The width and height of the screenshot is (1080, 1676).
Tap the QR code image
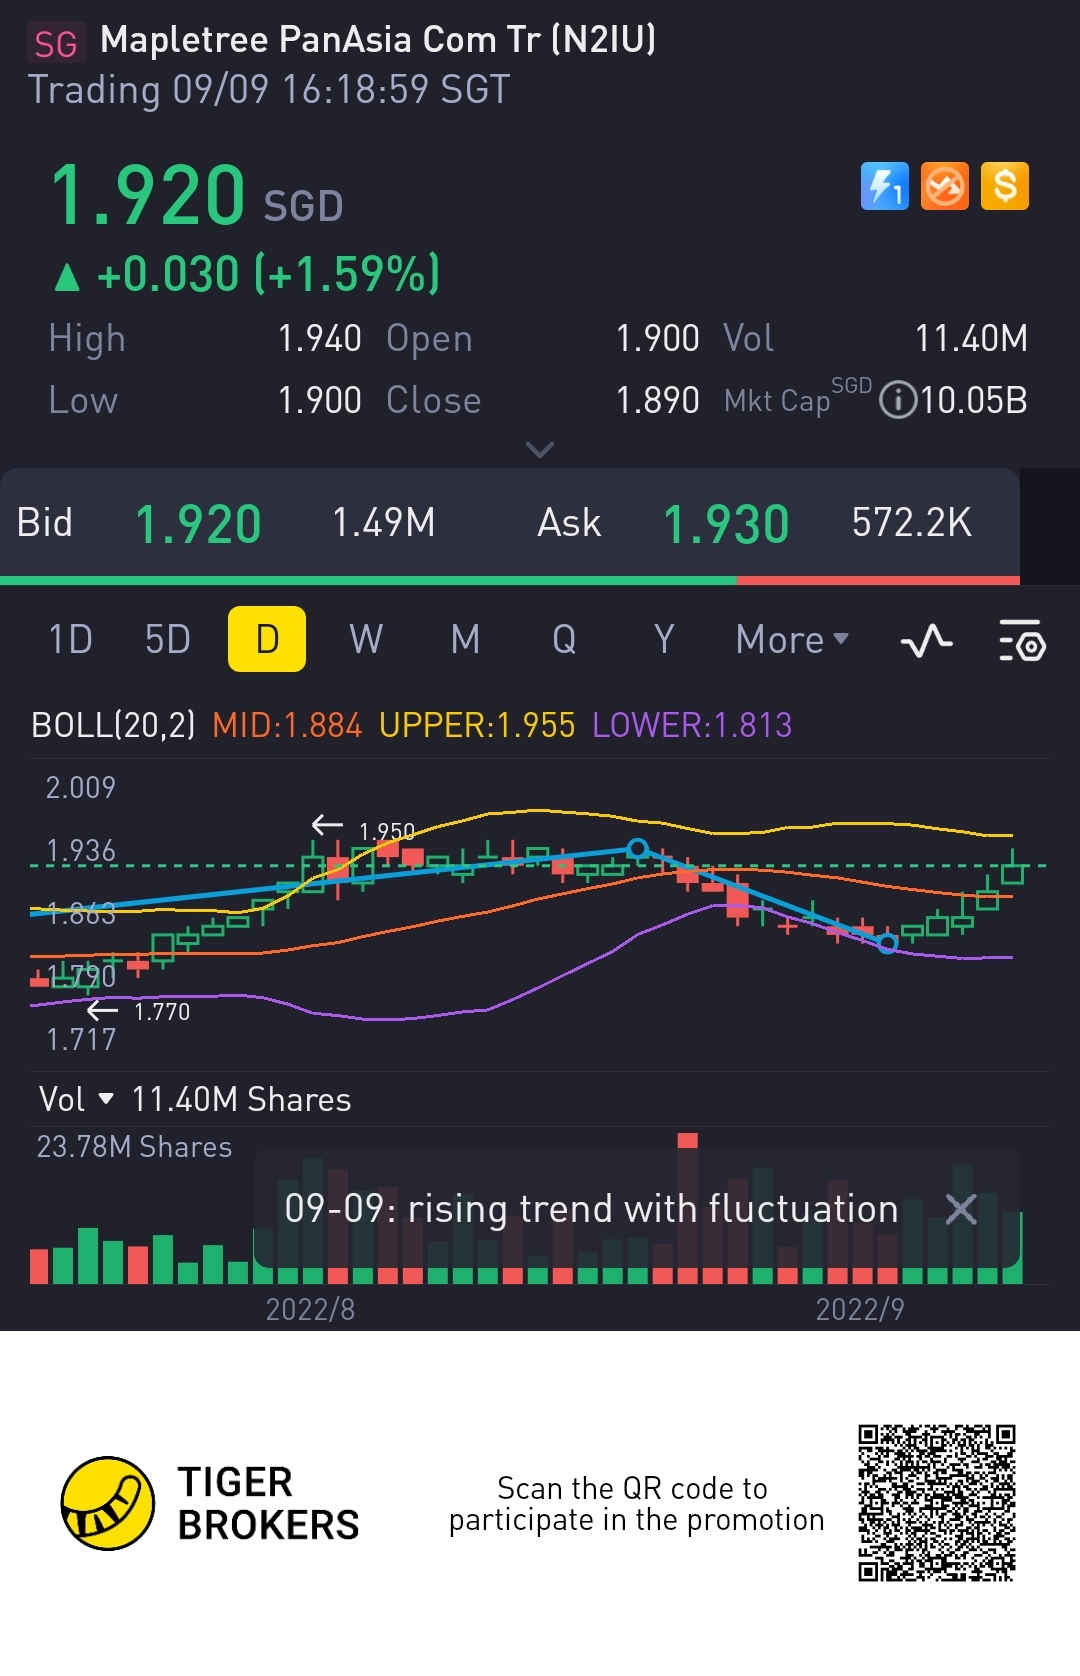pyautogui.click(x=937, y=1503)
